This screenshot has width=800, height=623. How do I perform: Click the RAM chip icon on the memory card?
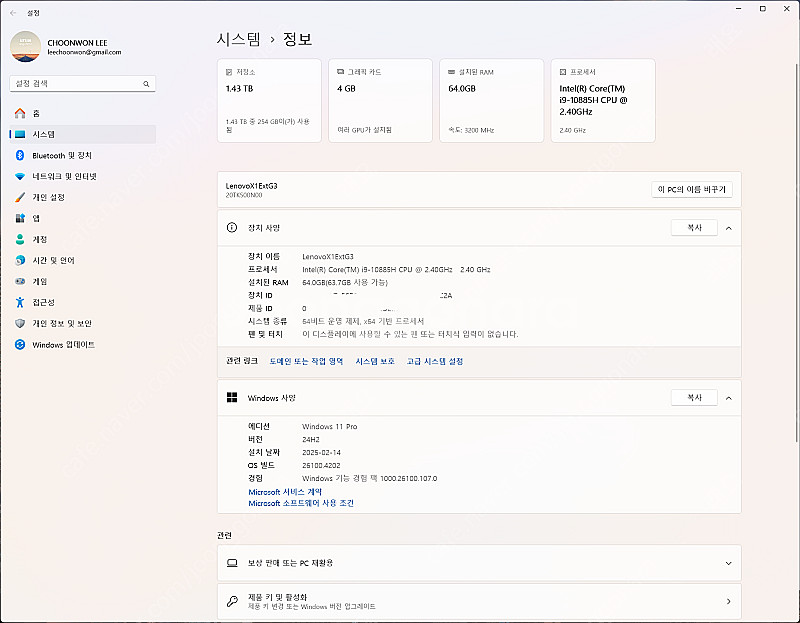[452, 72]
